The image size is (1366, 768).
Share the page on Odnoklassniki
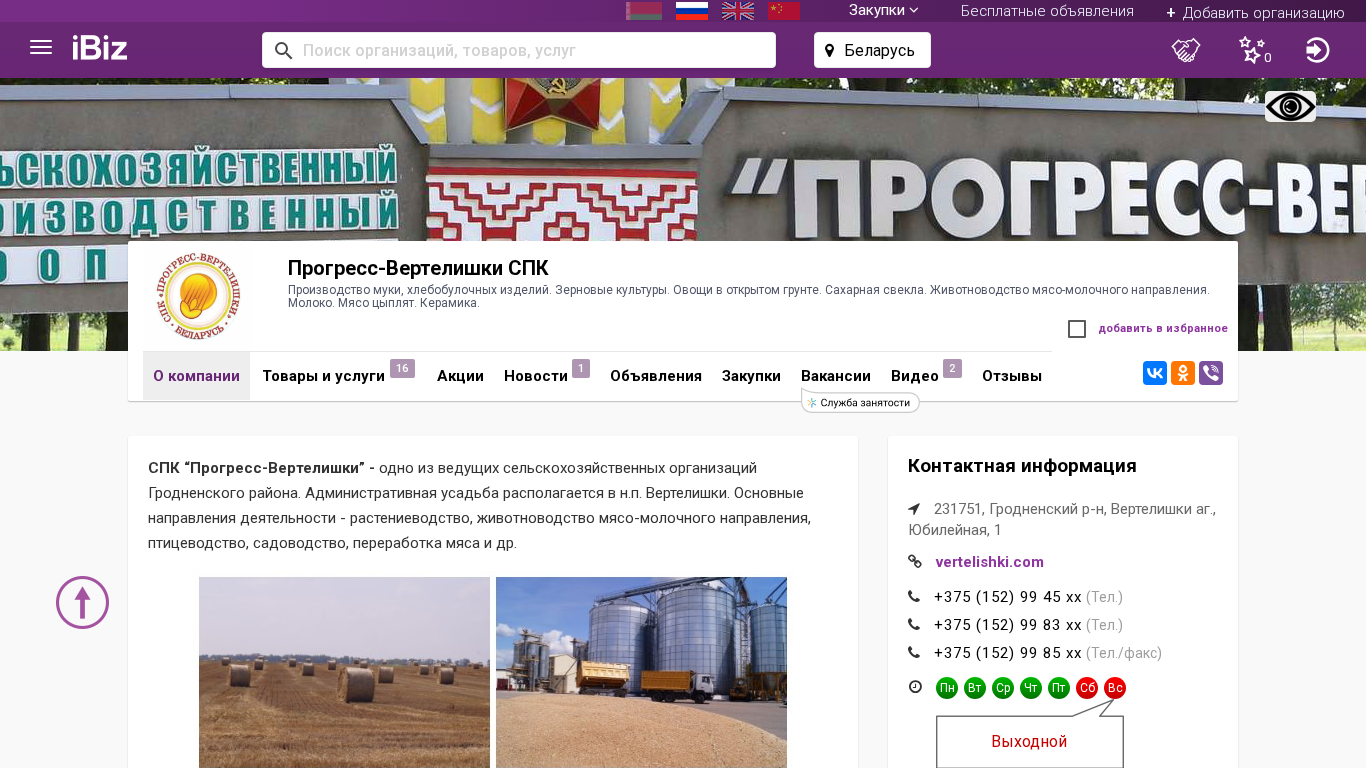(x=1183, y=373)
